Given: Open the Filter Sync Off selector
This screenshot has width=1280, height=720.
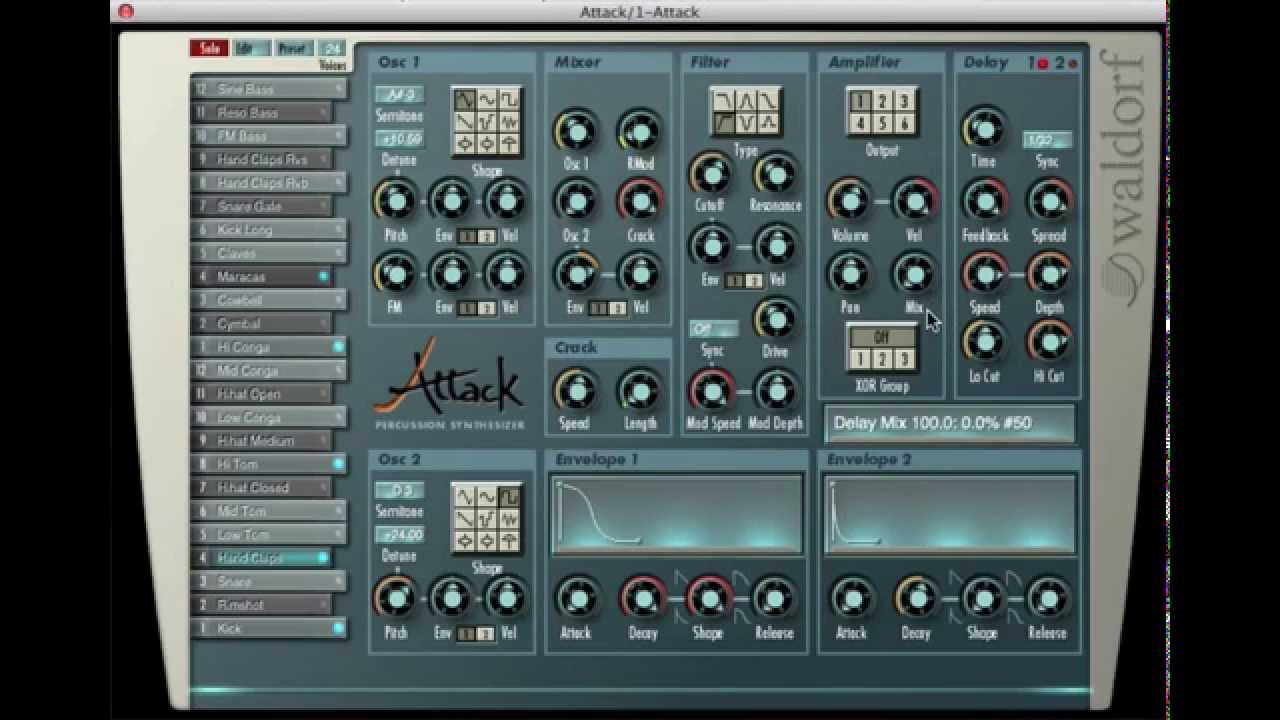Looking at the screenshot, I should [x=713, y=329].
